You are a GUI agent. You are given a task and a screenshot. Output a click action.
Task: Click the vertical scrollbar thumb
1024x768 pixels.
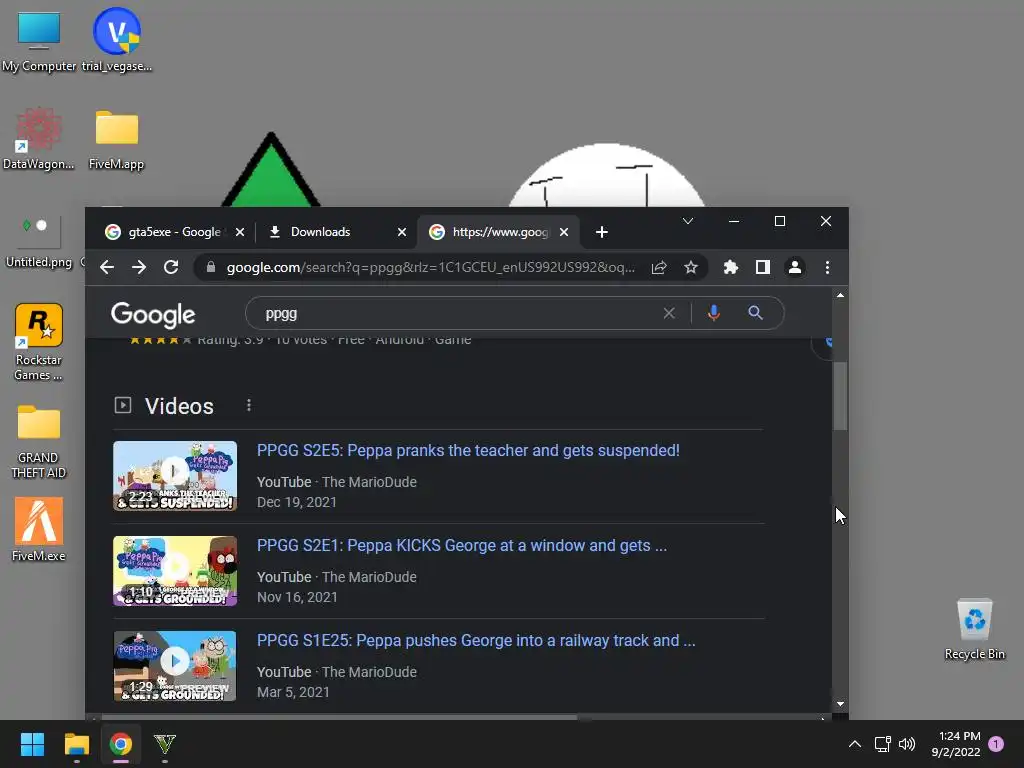click(840, 396)
